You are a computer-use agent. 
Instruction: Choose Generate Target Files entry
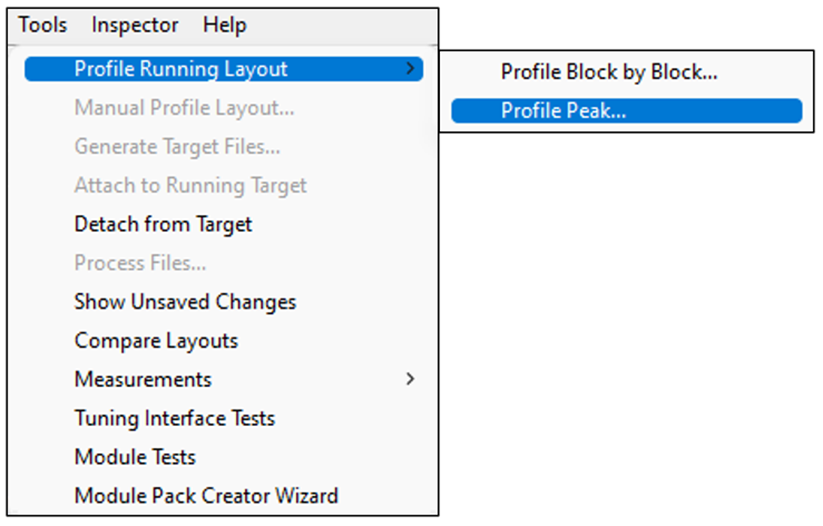pyautogui.click(x=177, y=147)
